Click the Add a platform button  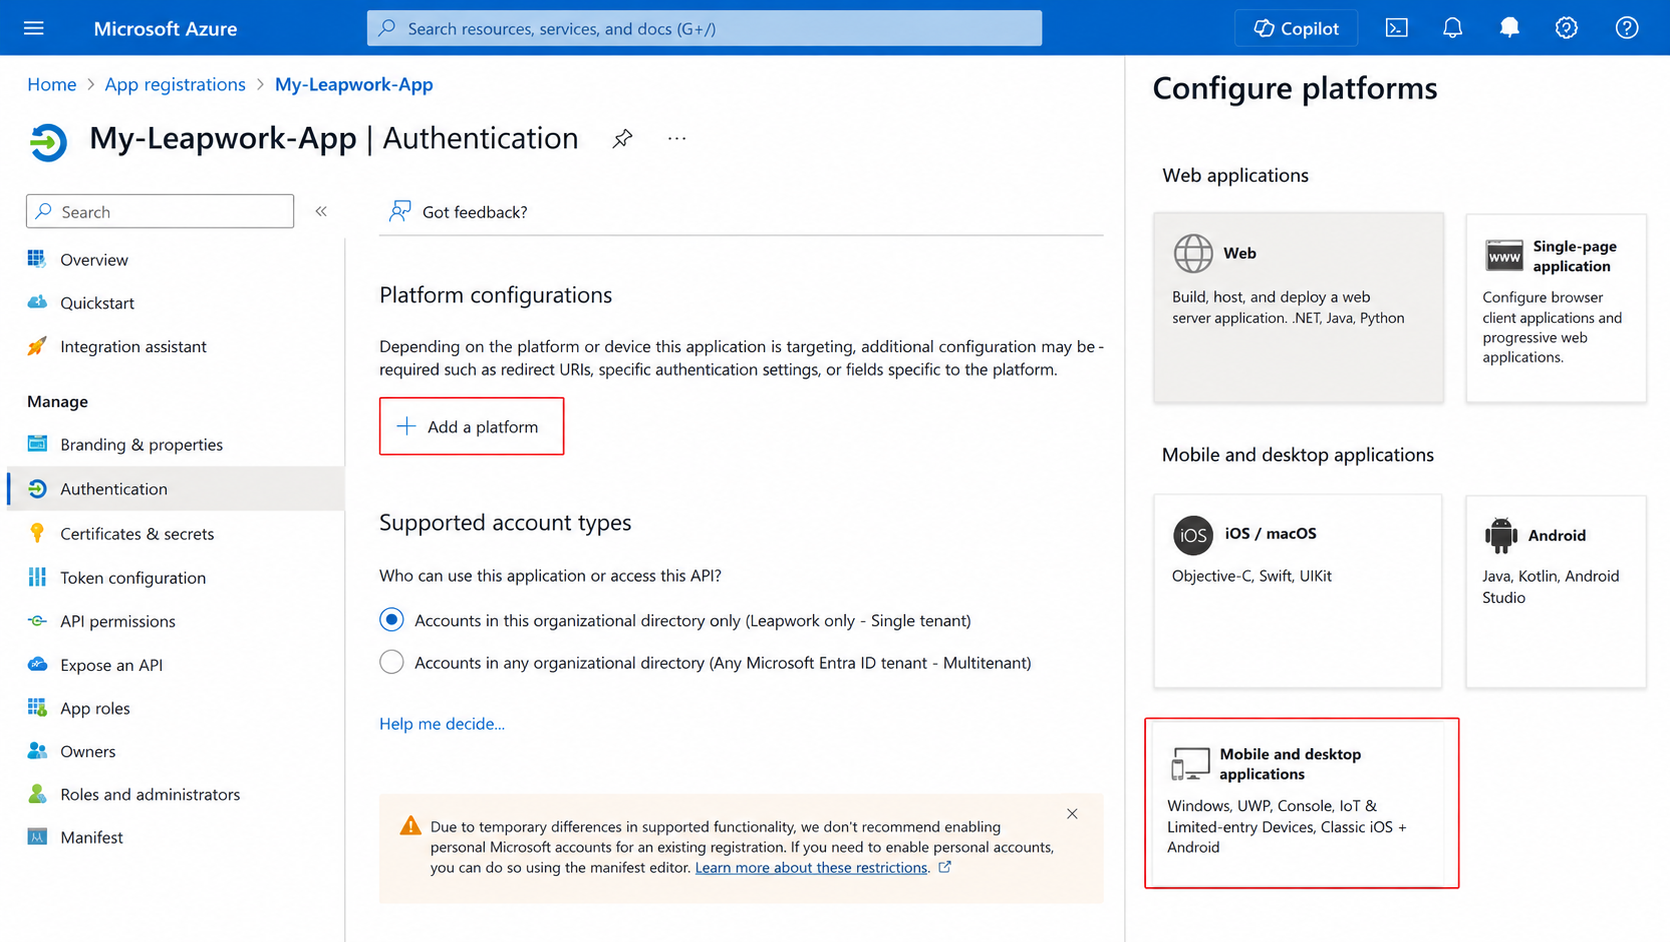[x=471, y=426]
